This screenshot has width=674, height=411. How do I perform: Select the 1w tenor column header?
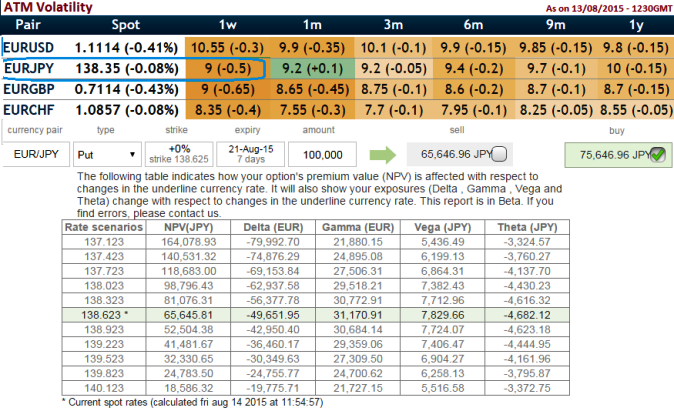(227, 25)
